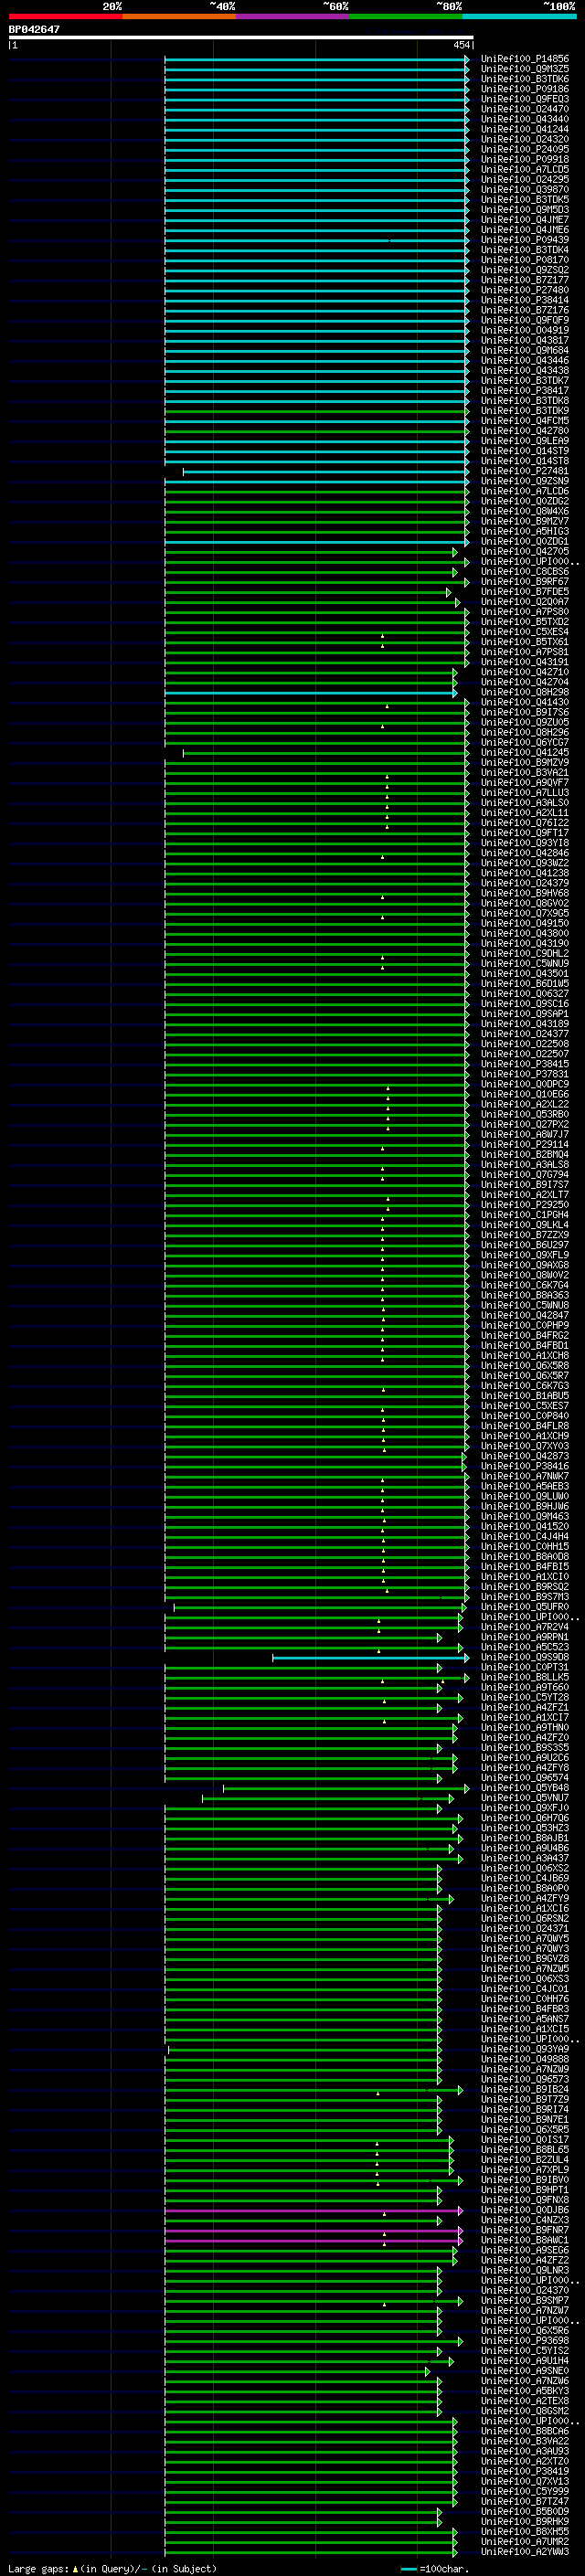The height and width of the screenshot is (2576, 585).
Task: Select hit label UniRef100_A7R2V4
Action: (x=525, y=1627)
